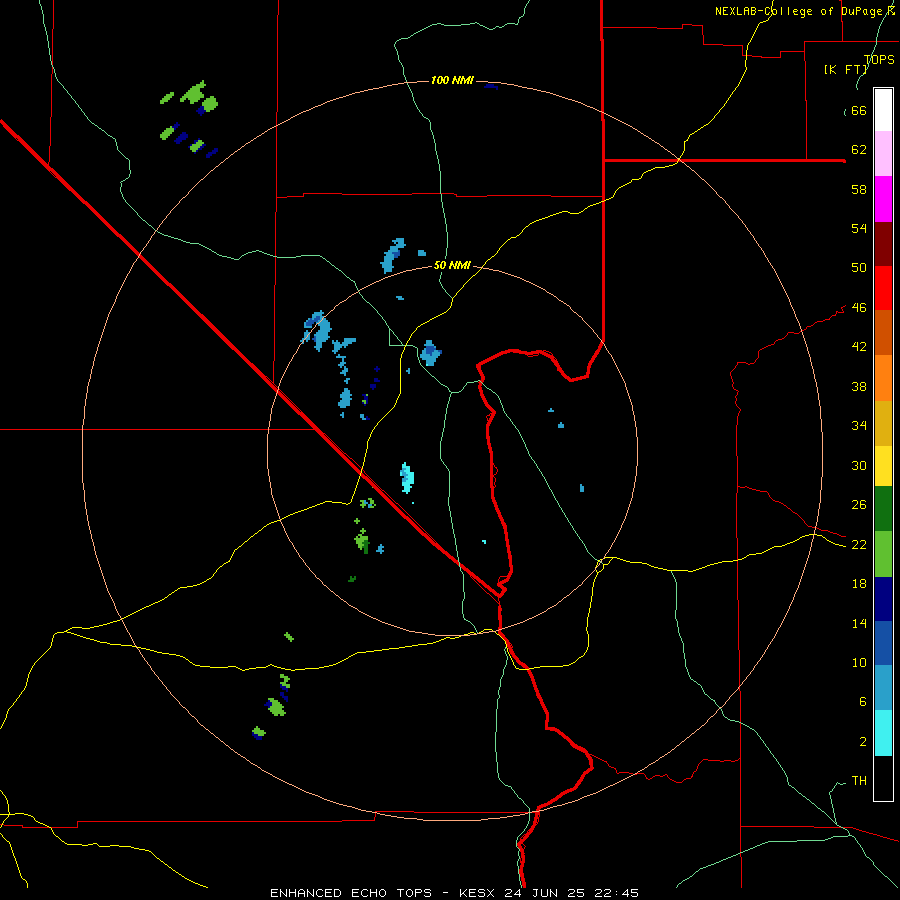Click the white swatch on the tops scale

(x=883, y=110)
